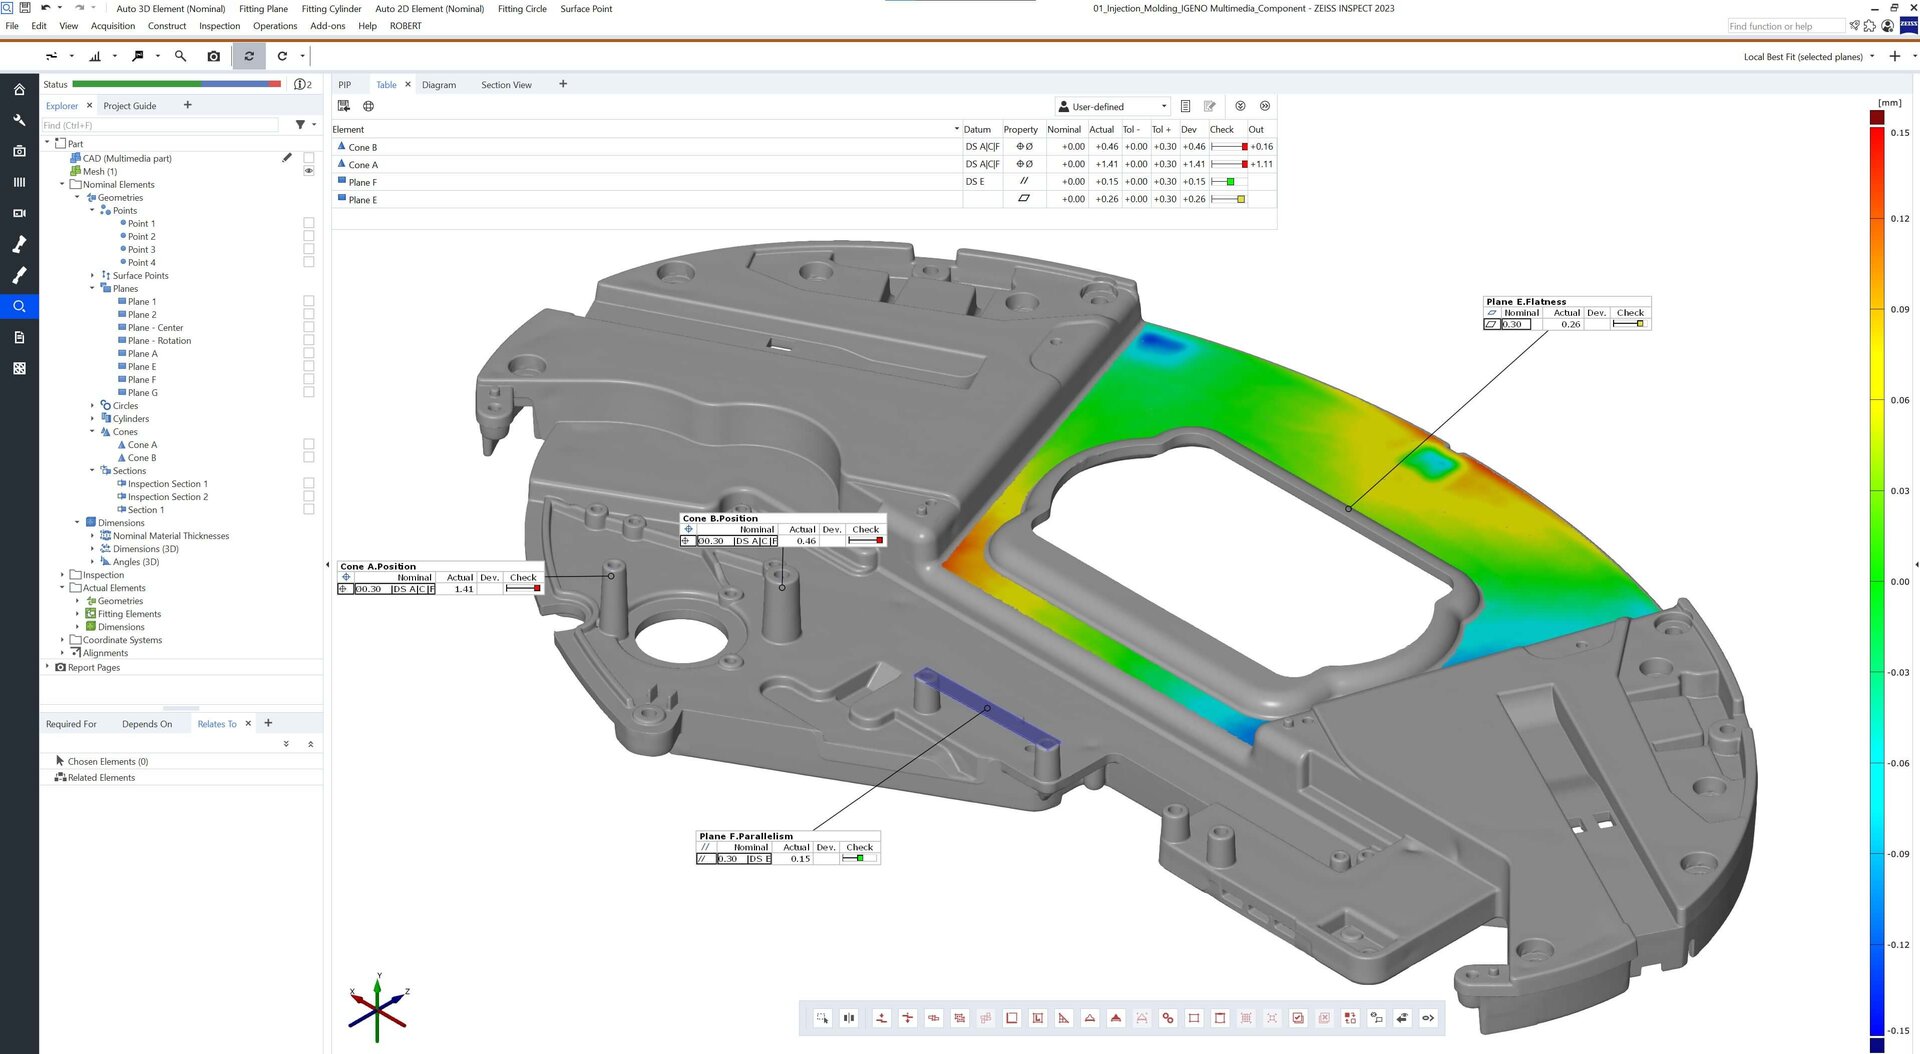The image size is (1920, 1054).
Task: Toggle the eye visibility for Mesh (1)
Action: [309, 171]
